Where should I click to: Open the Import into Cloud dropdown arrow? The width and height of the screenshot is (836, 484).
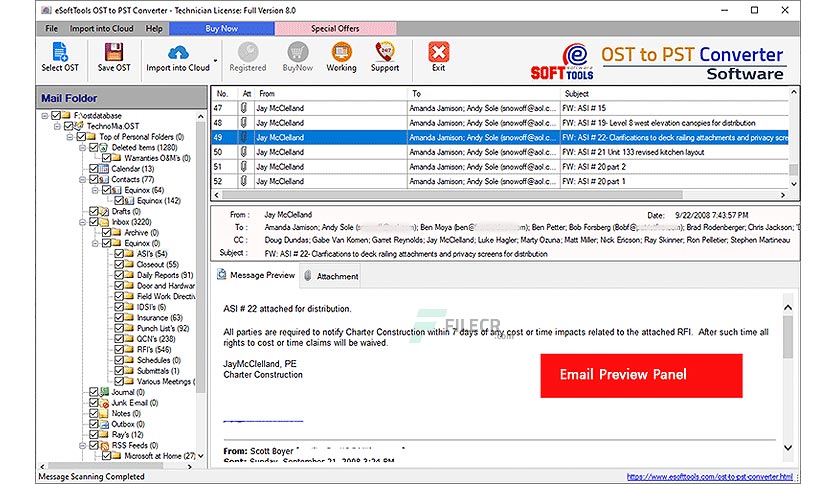(x=215, y=60)
